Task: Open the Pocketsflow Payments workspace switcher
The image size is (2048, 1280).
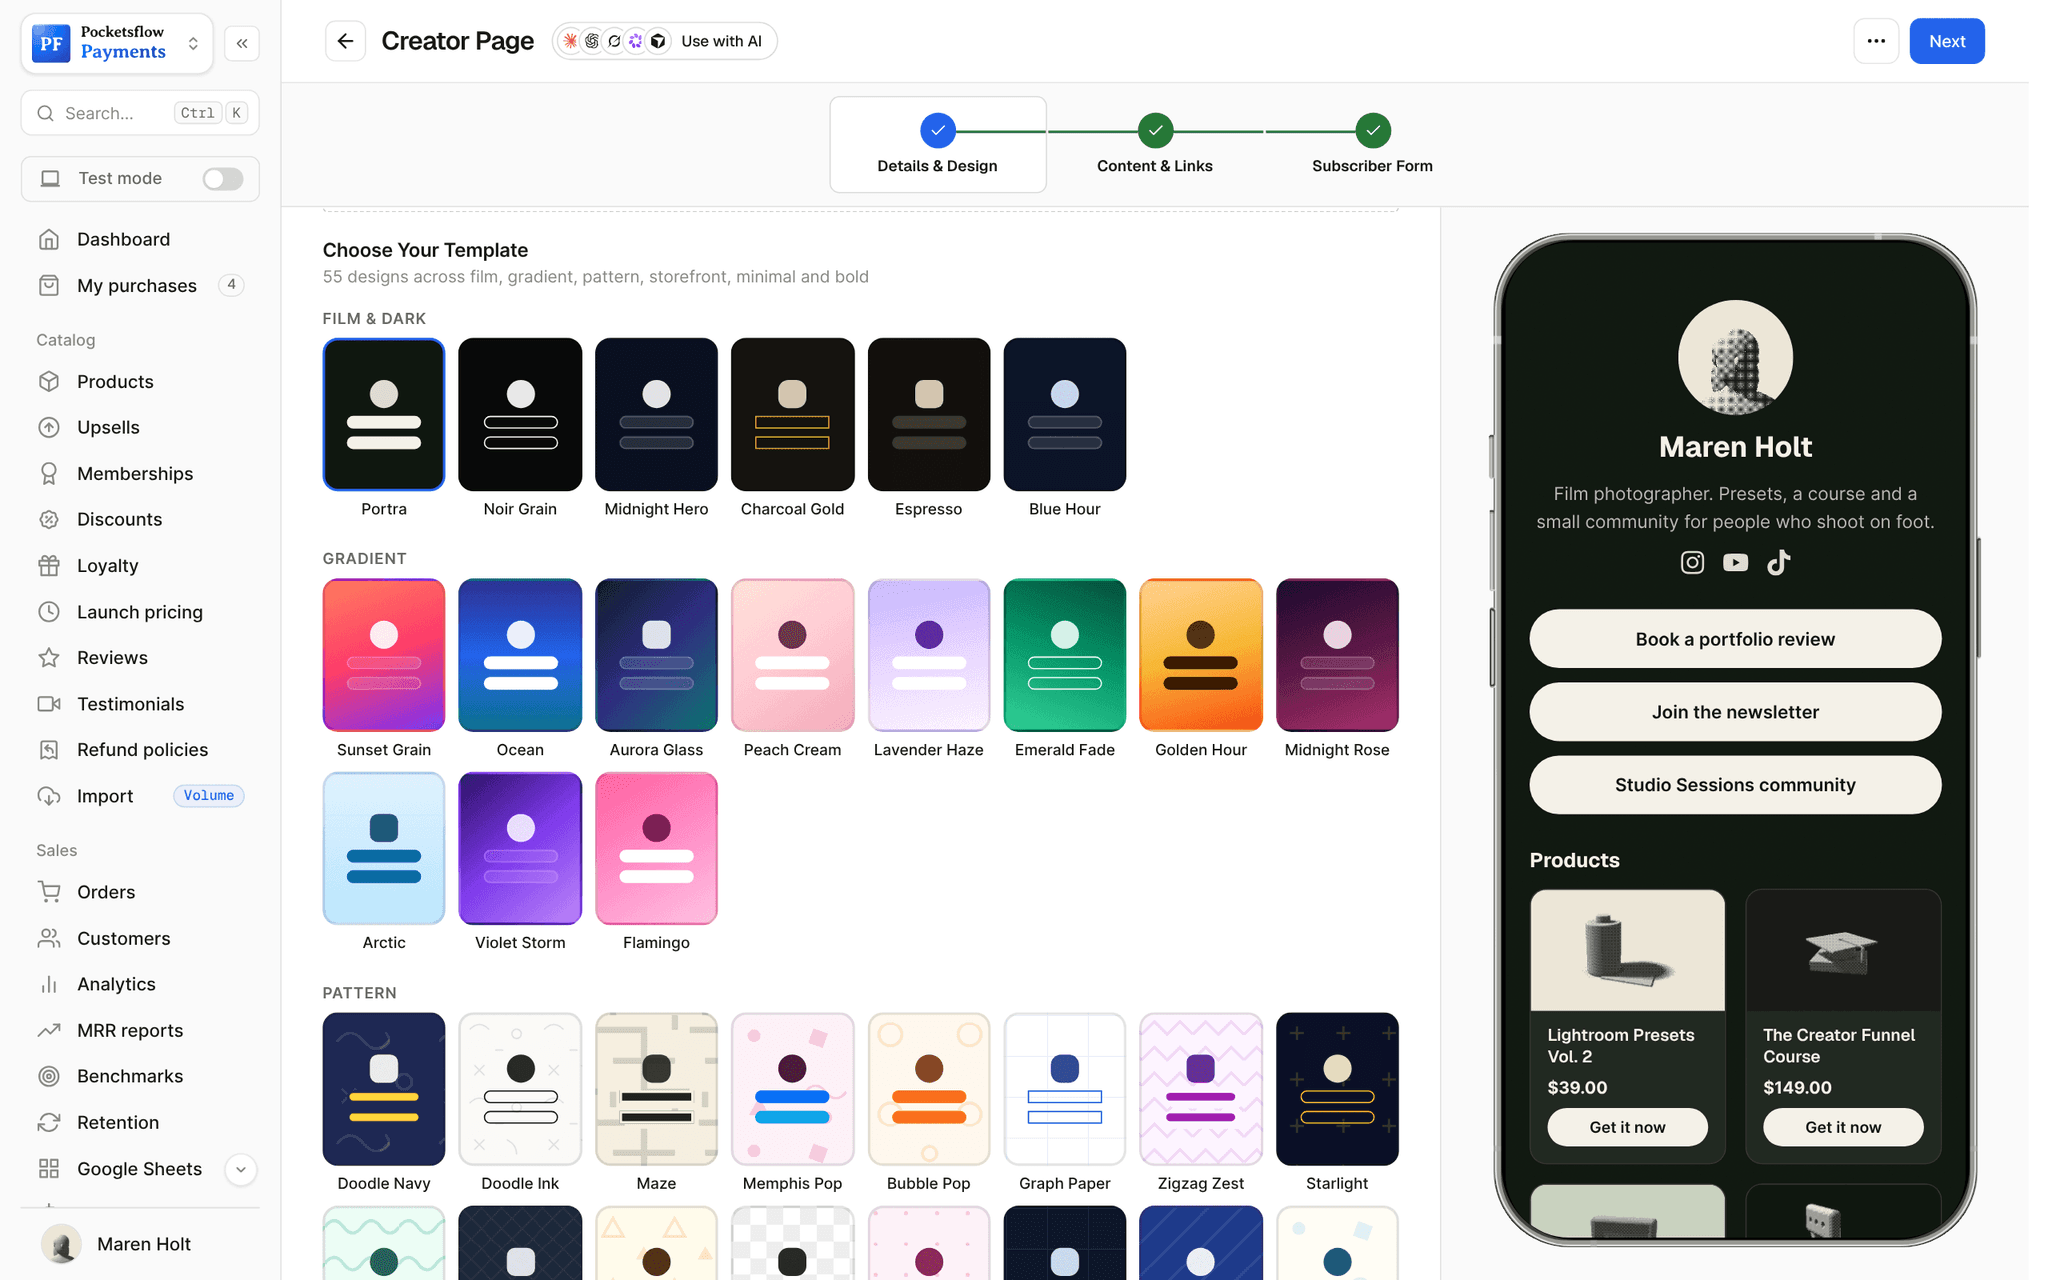Action: click(x=117, y=43)
